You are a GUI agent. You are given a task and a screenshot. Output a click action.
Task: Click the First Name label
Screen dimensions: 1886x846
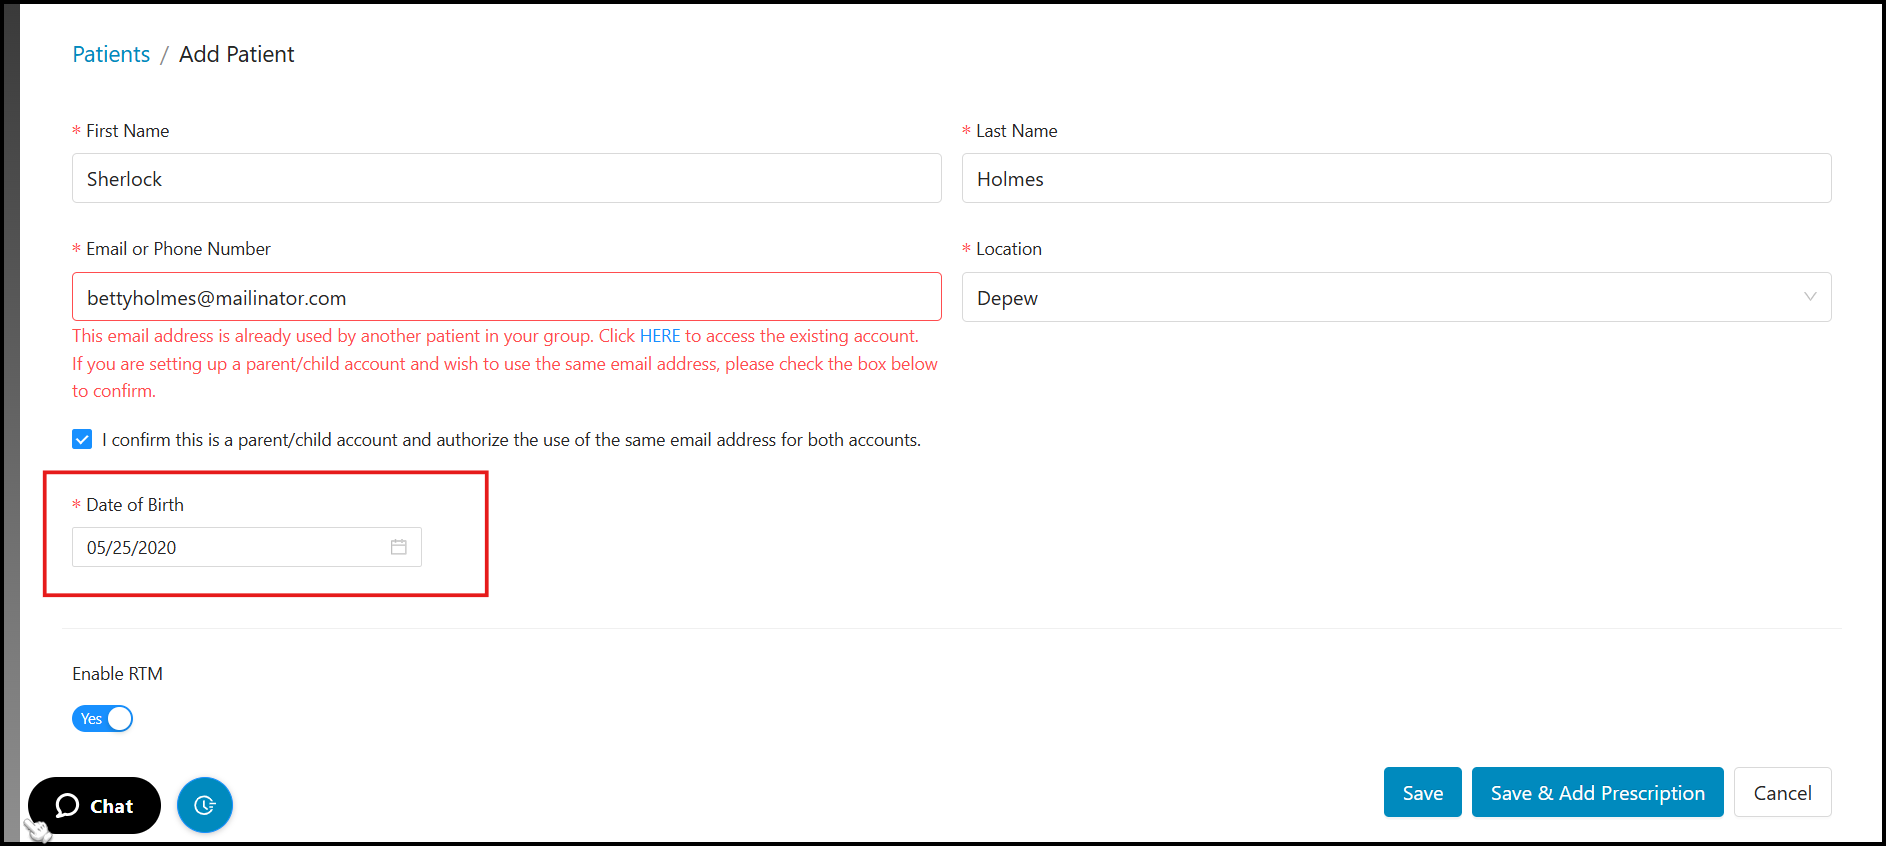click(127, 131)
